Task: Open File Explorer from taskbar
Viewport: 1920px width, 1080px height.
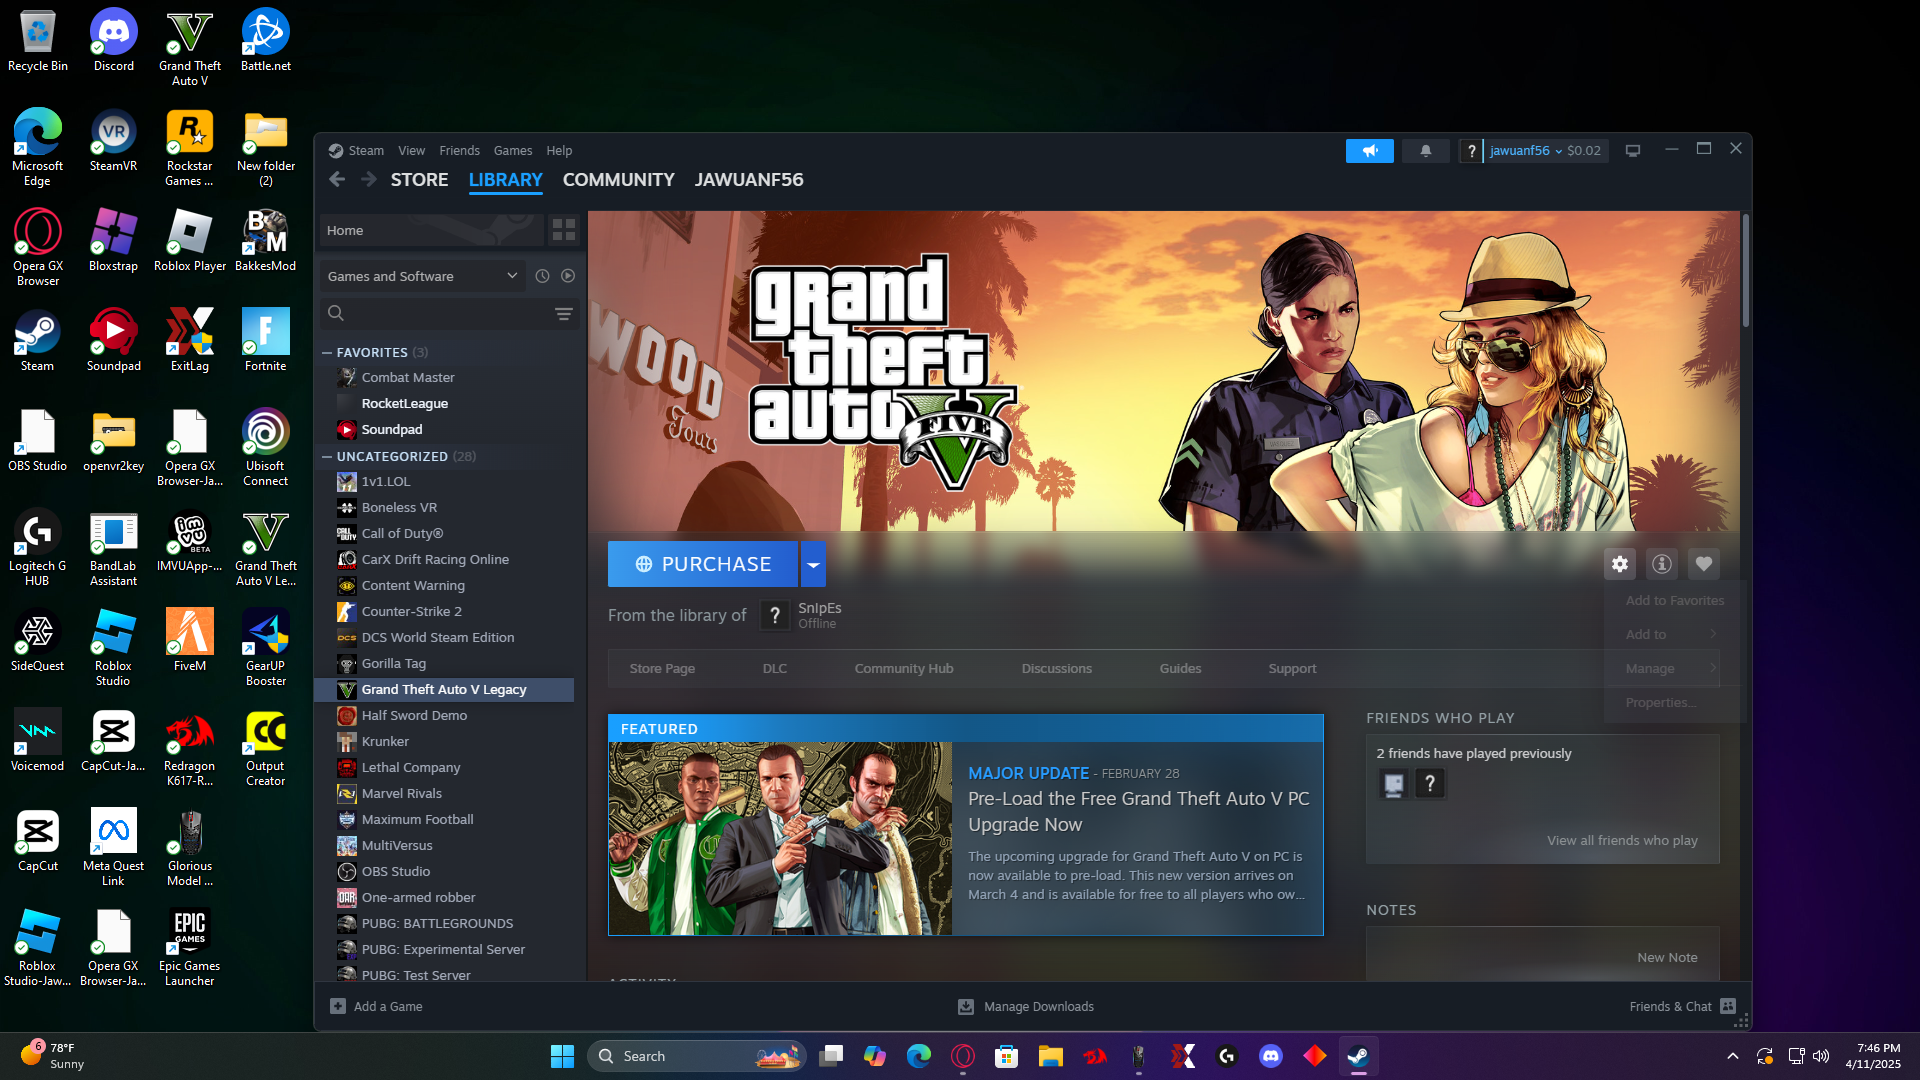Action: [1050, 1056]
